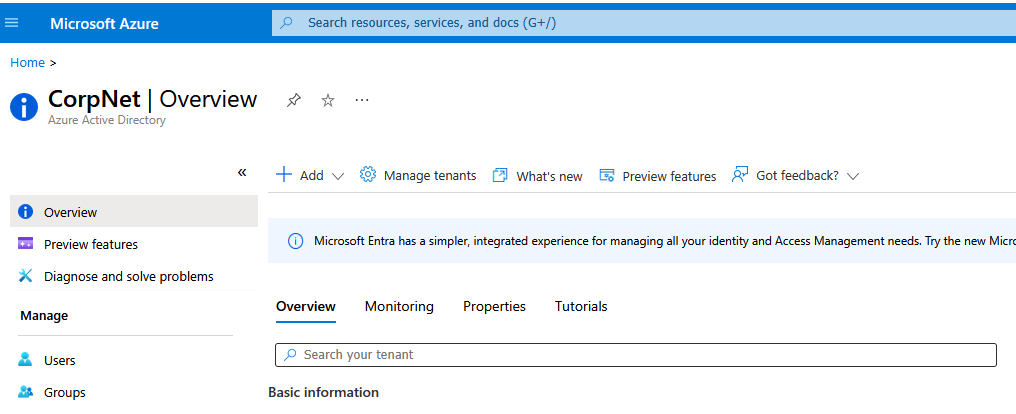
Task: Click the Basic information heading
Action: [323, 393]
